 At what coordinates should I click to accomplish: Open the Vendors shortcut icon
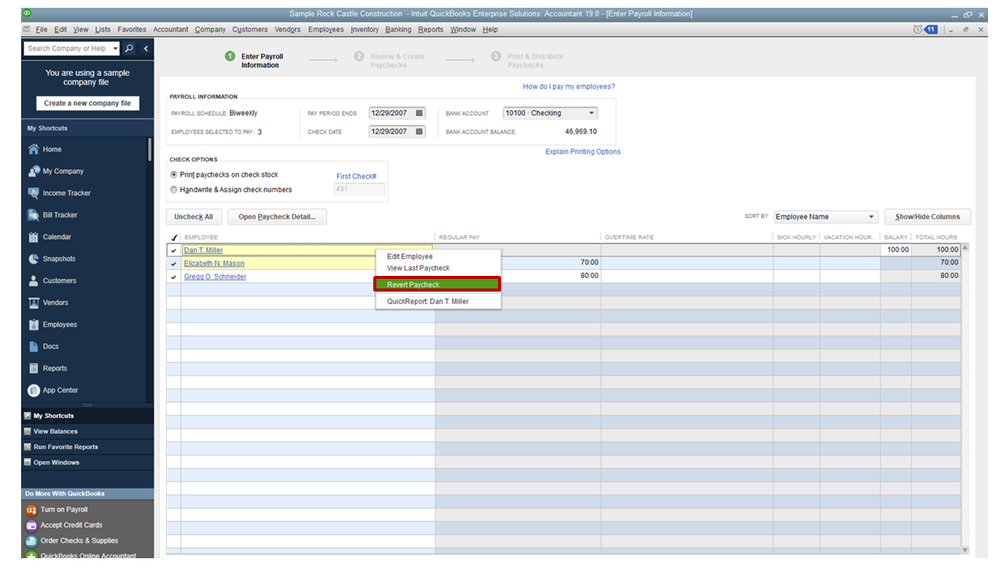coord(33,303)
